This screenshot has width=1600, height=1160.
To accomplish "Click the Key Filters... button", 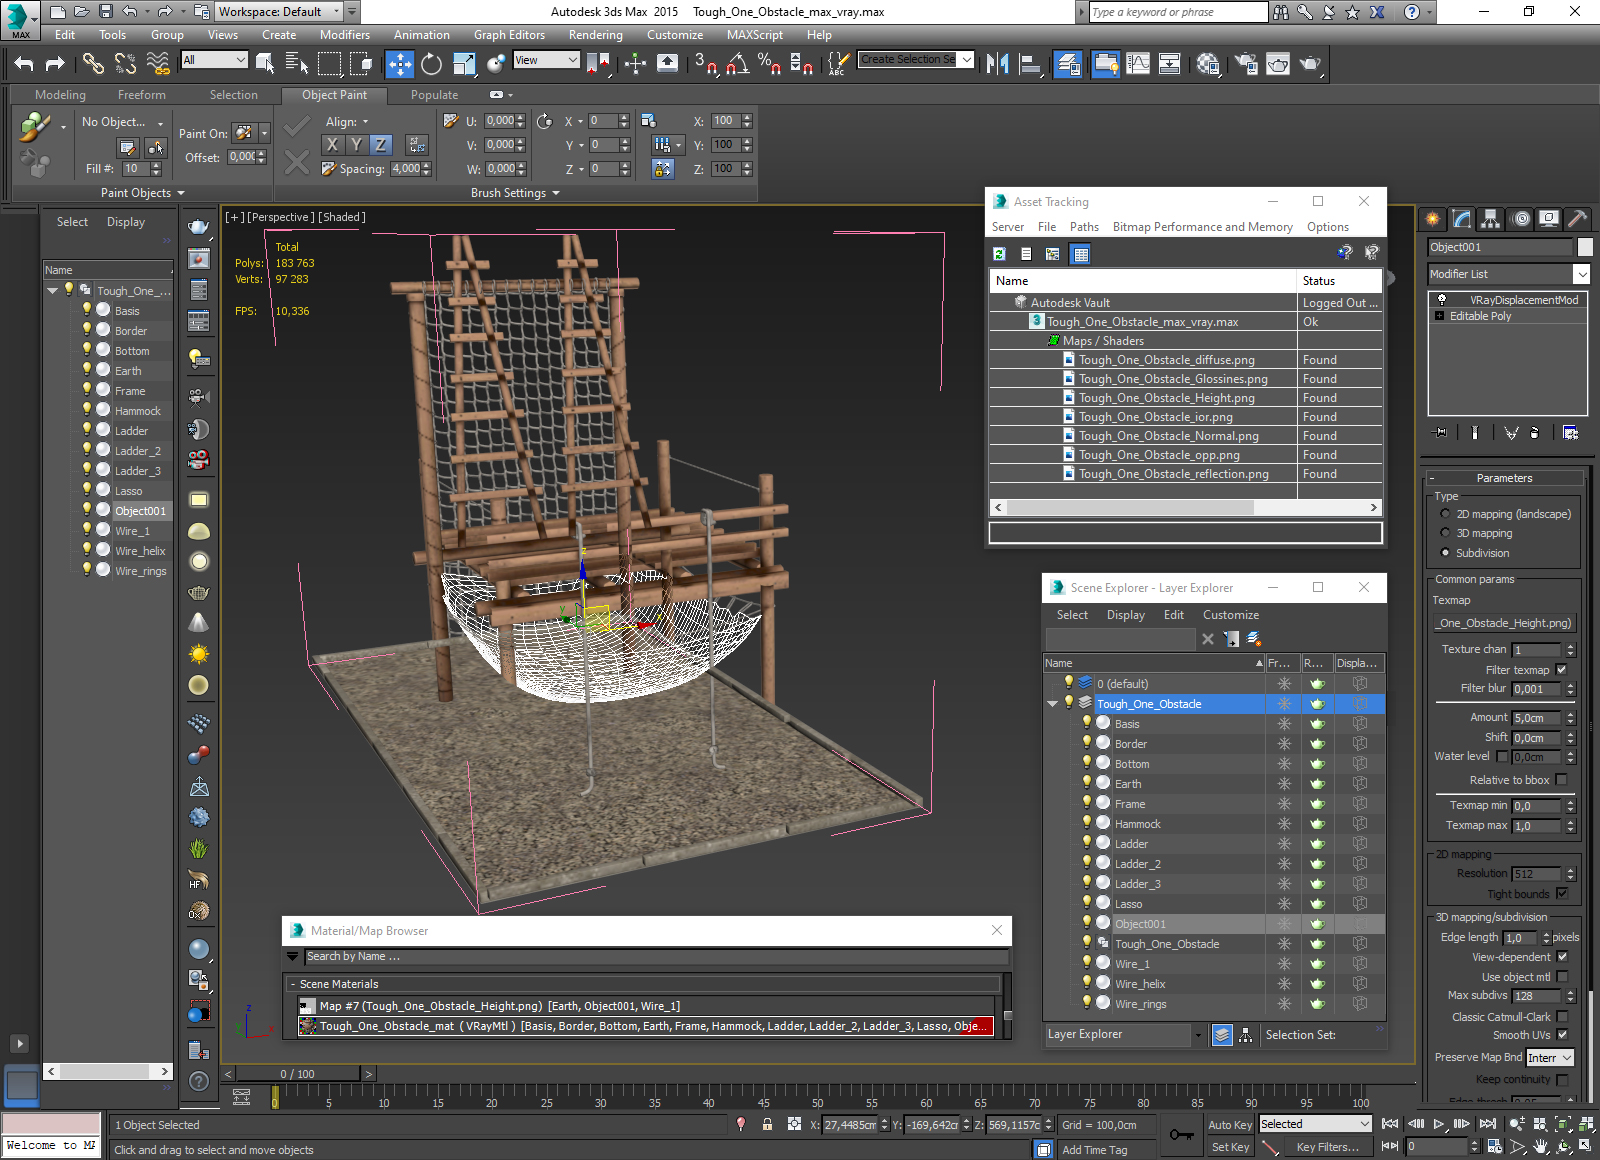I will pyautogui.click(x=1327, y=1147).
